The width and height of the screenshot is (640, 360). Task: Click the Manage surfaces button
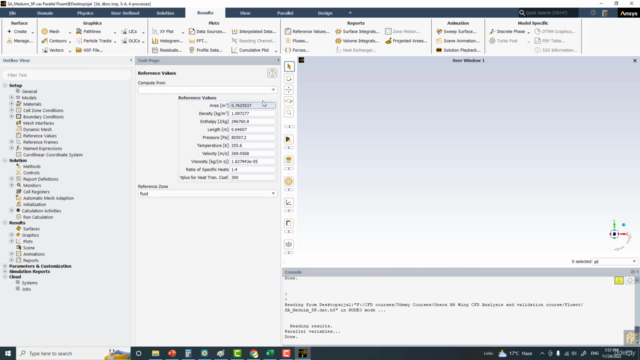(19, 41)
